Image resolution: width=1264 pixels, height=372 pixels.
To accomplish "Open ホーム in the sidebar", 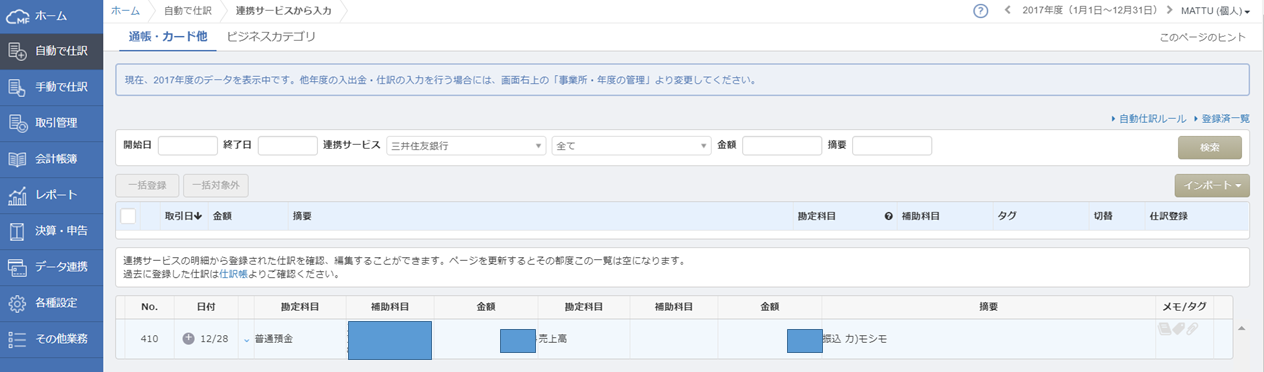I will click(51, 16).
